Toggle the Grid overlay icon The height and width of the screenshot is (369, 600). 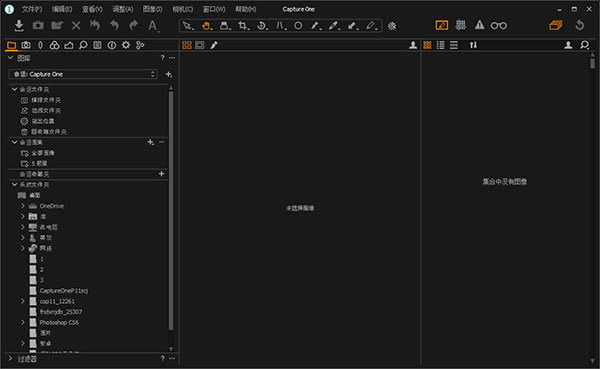(x=460, y=25)
